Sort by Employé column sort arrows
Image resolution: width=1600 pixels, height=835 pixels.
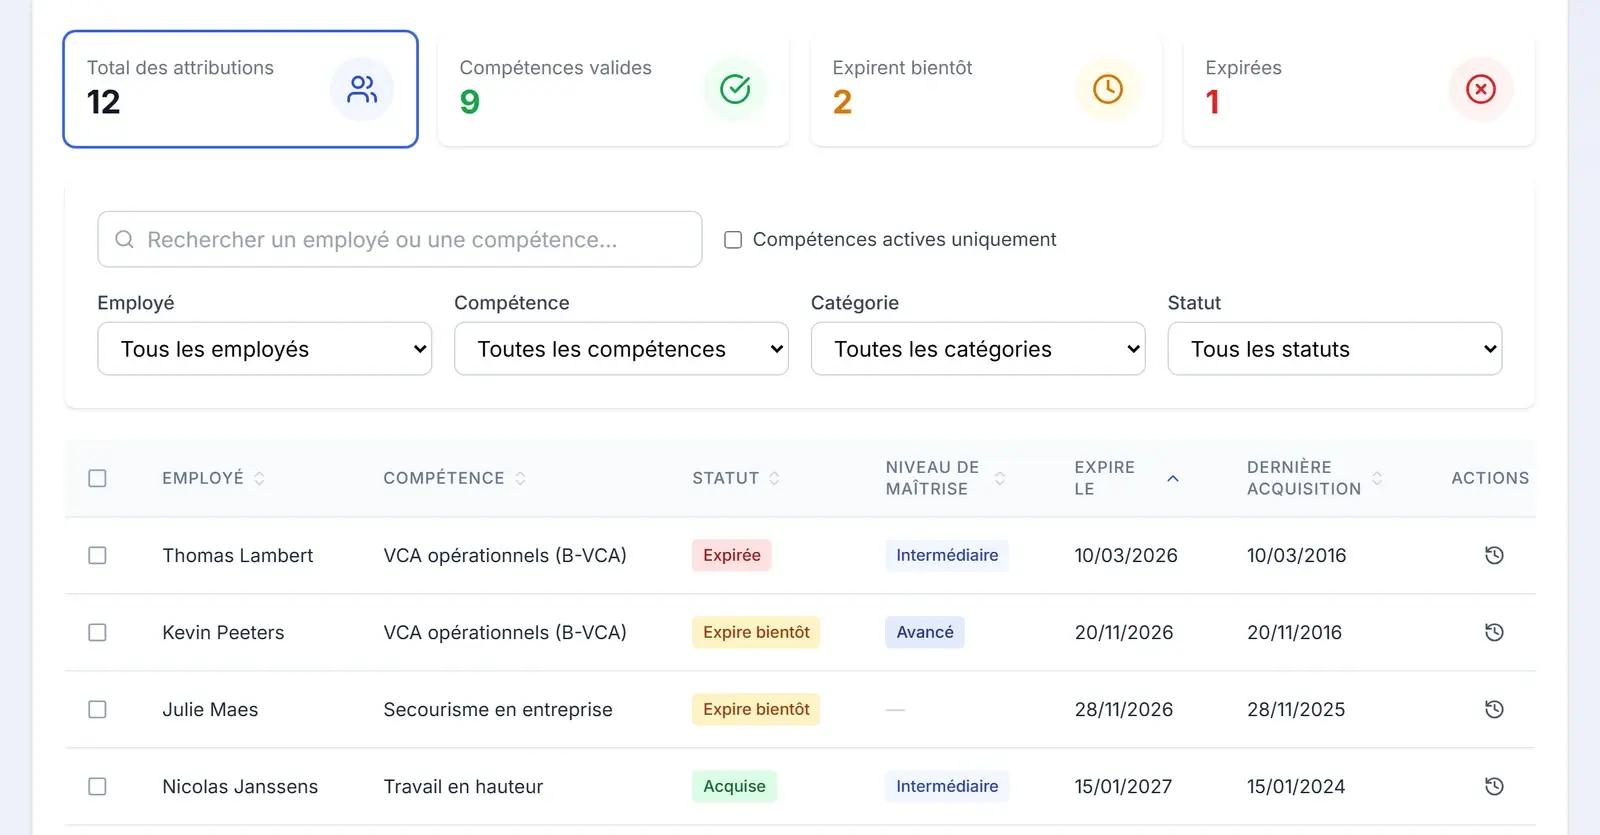pyautogui.click(x=259, y=478)
